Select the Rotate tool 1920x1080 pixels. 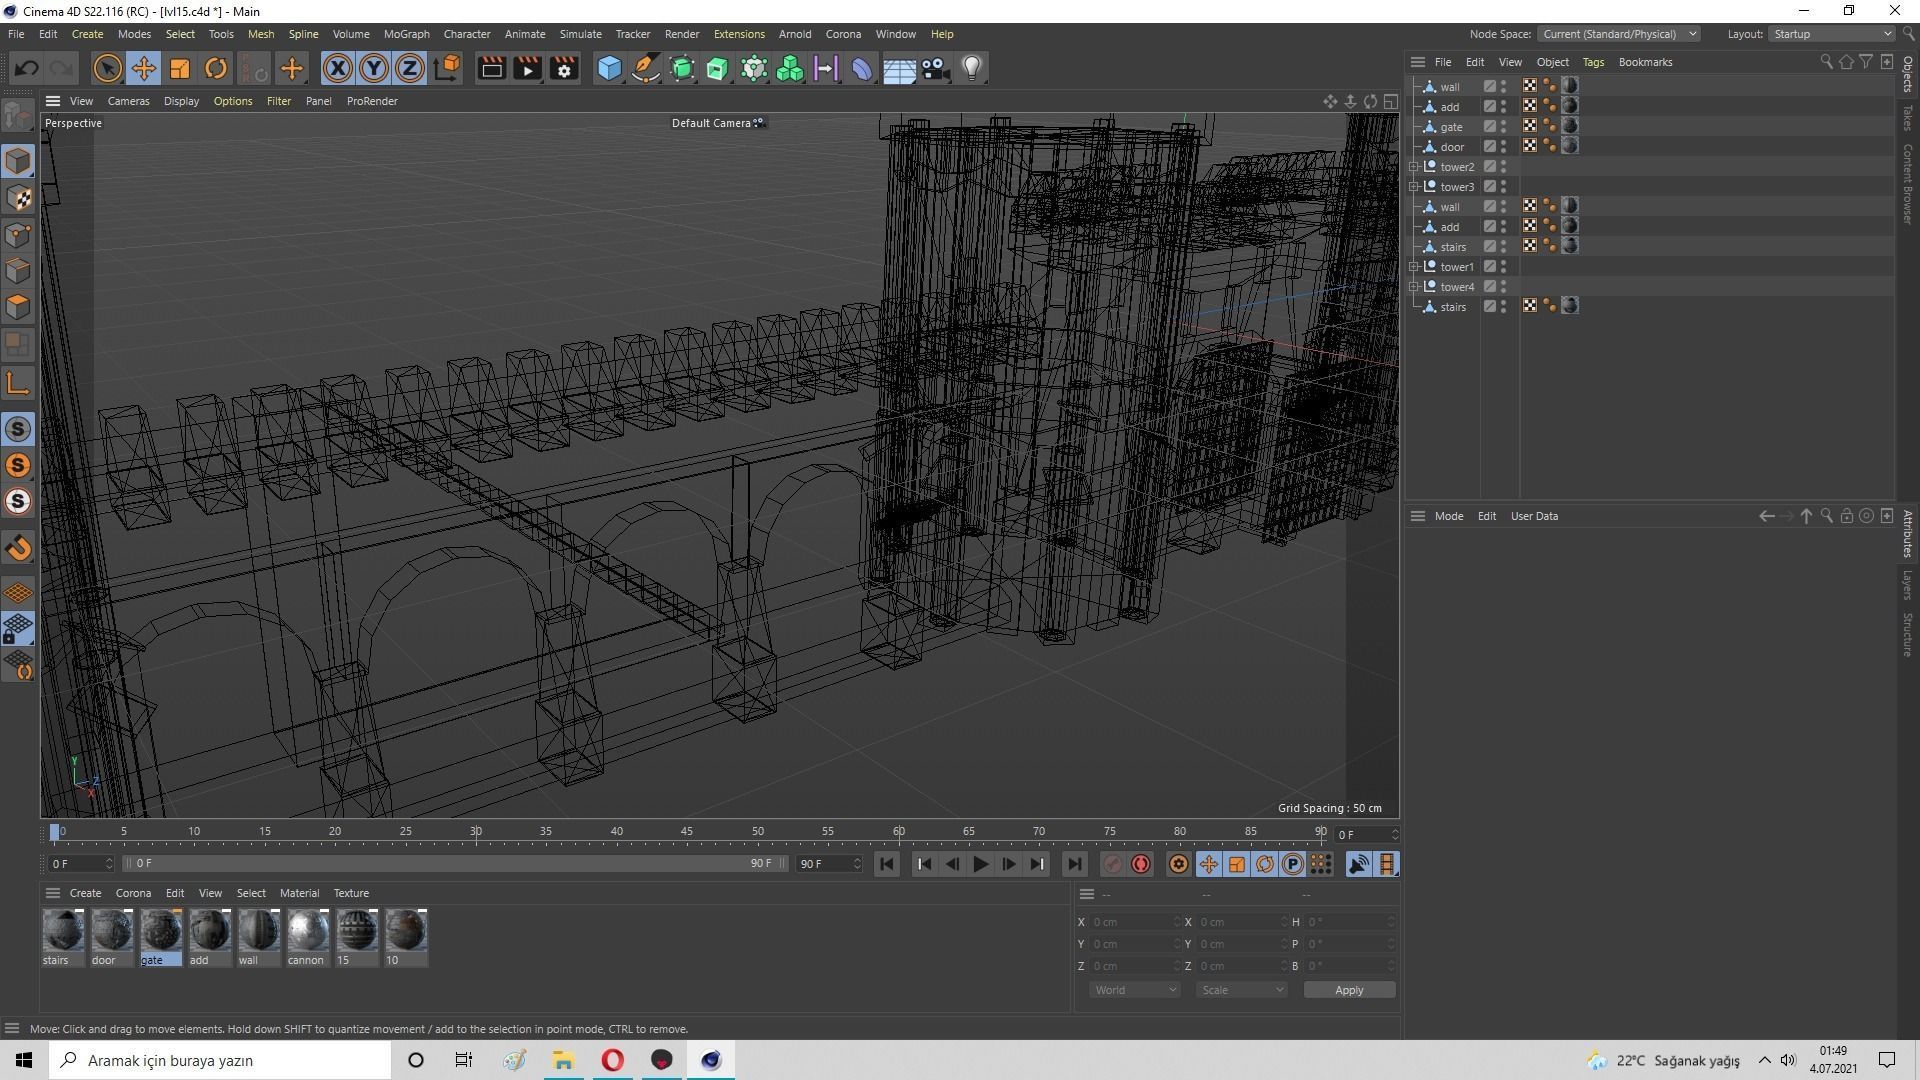point(216,68)
